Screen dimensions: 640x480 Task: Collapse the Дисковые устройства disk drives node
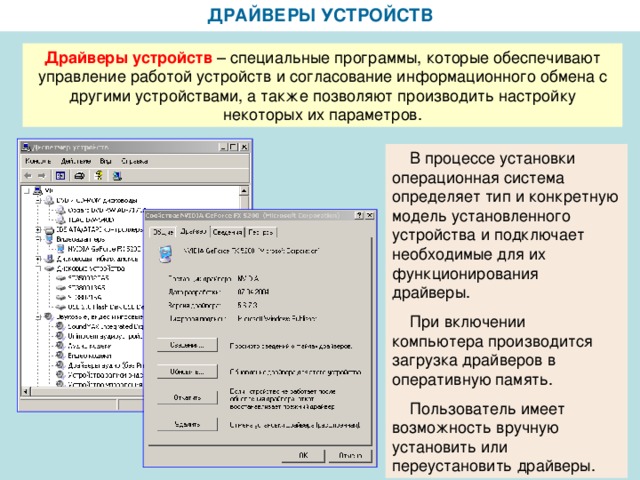38,269
